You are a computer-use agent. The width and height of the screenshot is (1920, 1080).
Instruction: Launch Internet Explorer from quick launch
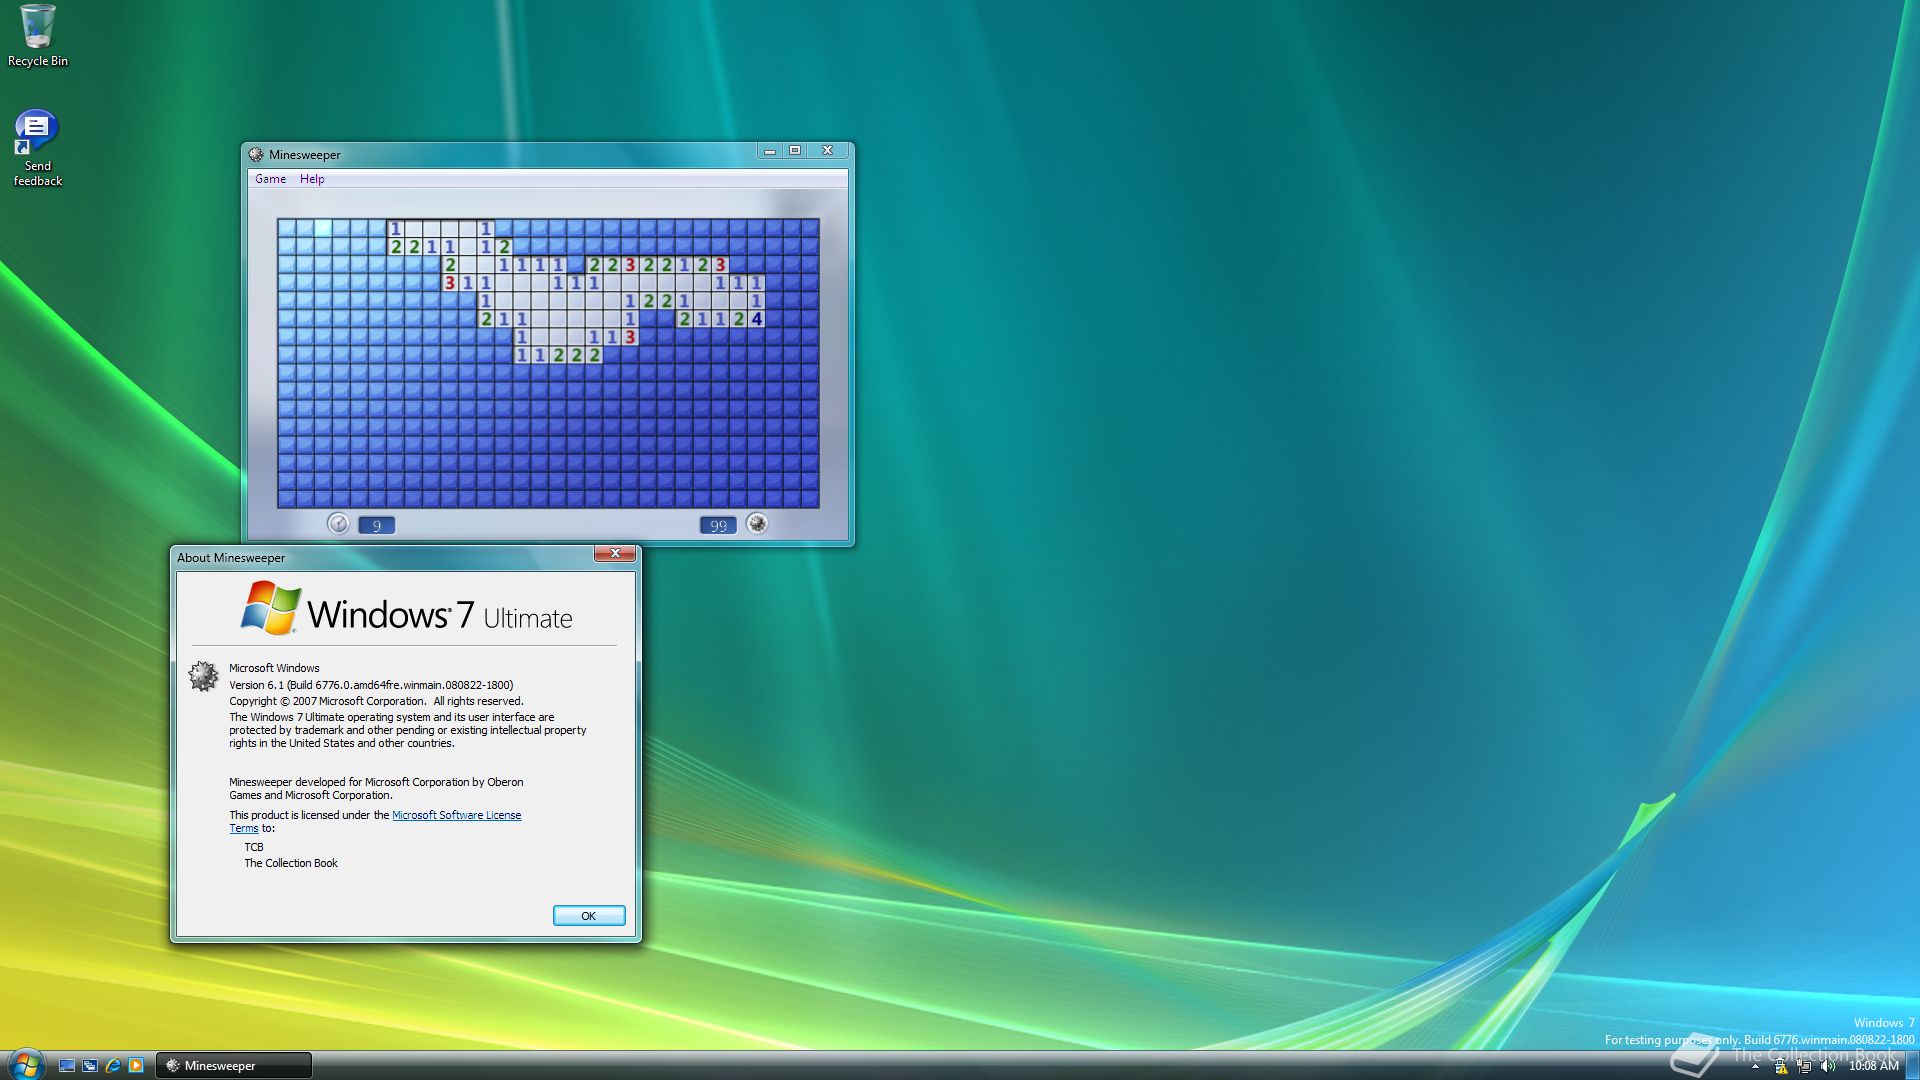(113, 1066)
